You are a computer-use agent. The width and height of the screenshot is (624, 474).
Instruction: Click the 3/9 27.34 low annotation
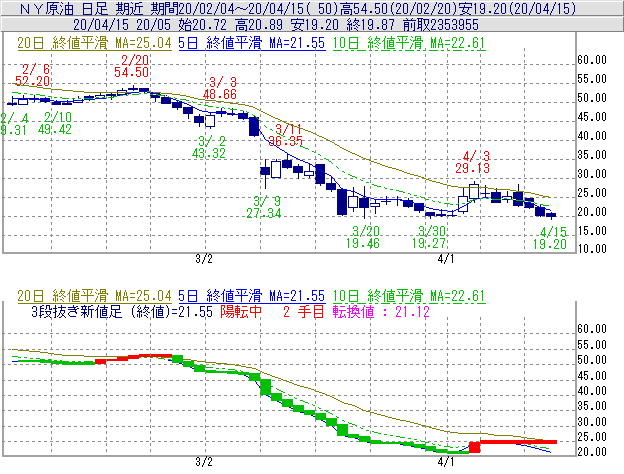pos(264,207)
